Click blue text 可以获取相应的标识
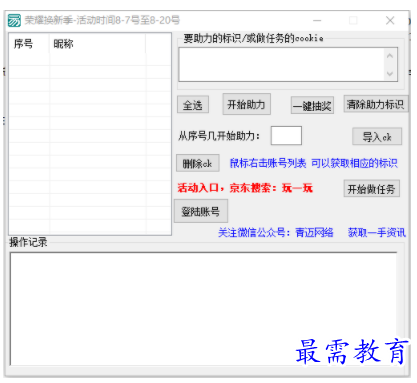Viewport: 417px width, 383px height. pyautogui.click(x=354, y=163)
